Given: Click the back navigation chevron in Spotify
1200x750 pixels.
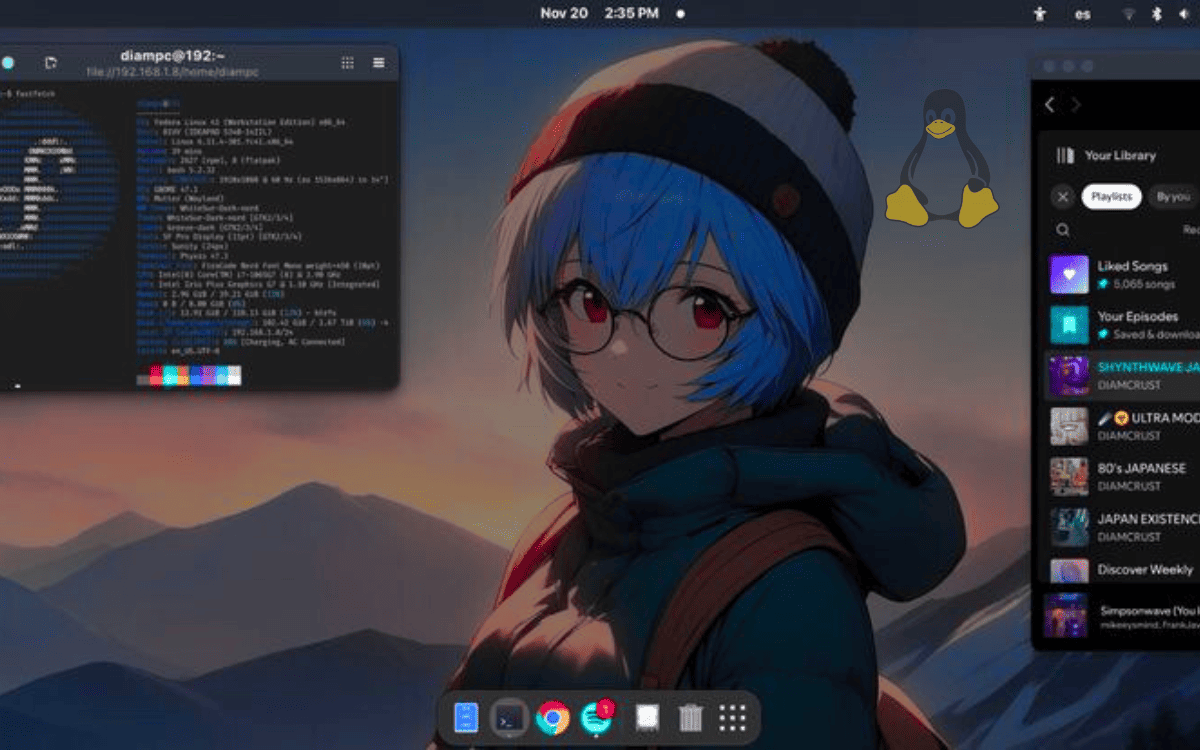Looking at the screenshot, I should (x=1049, y=104).
